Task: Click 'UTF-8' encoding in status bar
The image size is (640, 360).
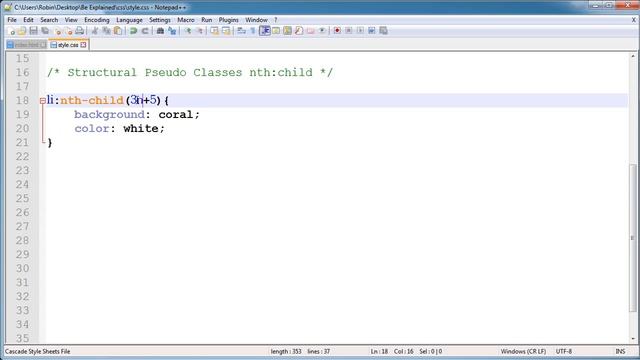Action: pyautogui.click(x=564, y=351)
